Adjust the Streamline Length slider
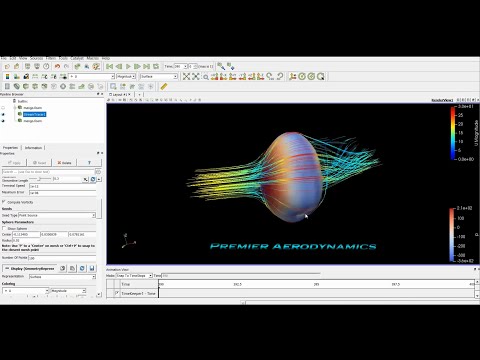 pos(40,179)
